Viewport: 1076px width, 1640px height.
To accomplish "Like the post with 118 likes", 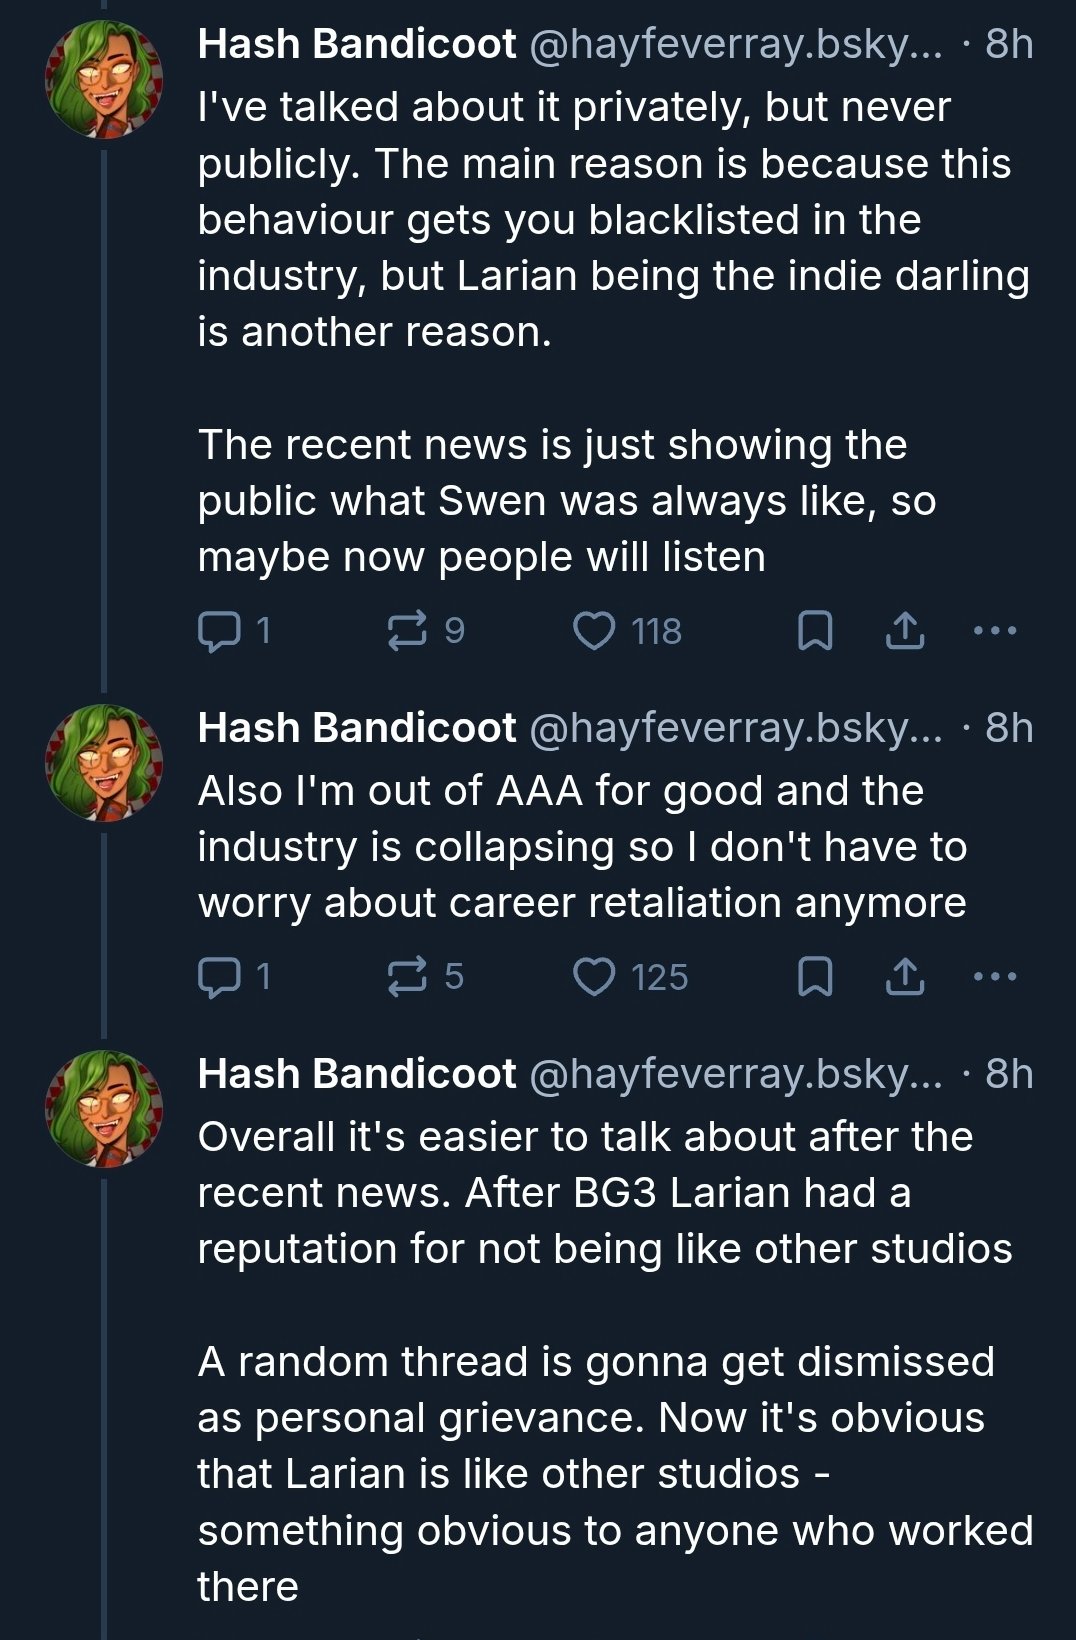I will pyautogui.click(x=595, y=631).
